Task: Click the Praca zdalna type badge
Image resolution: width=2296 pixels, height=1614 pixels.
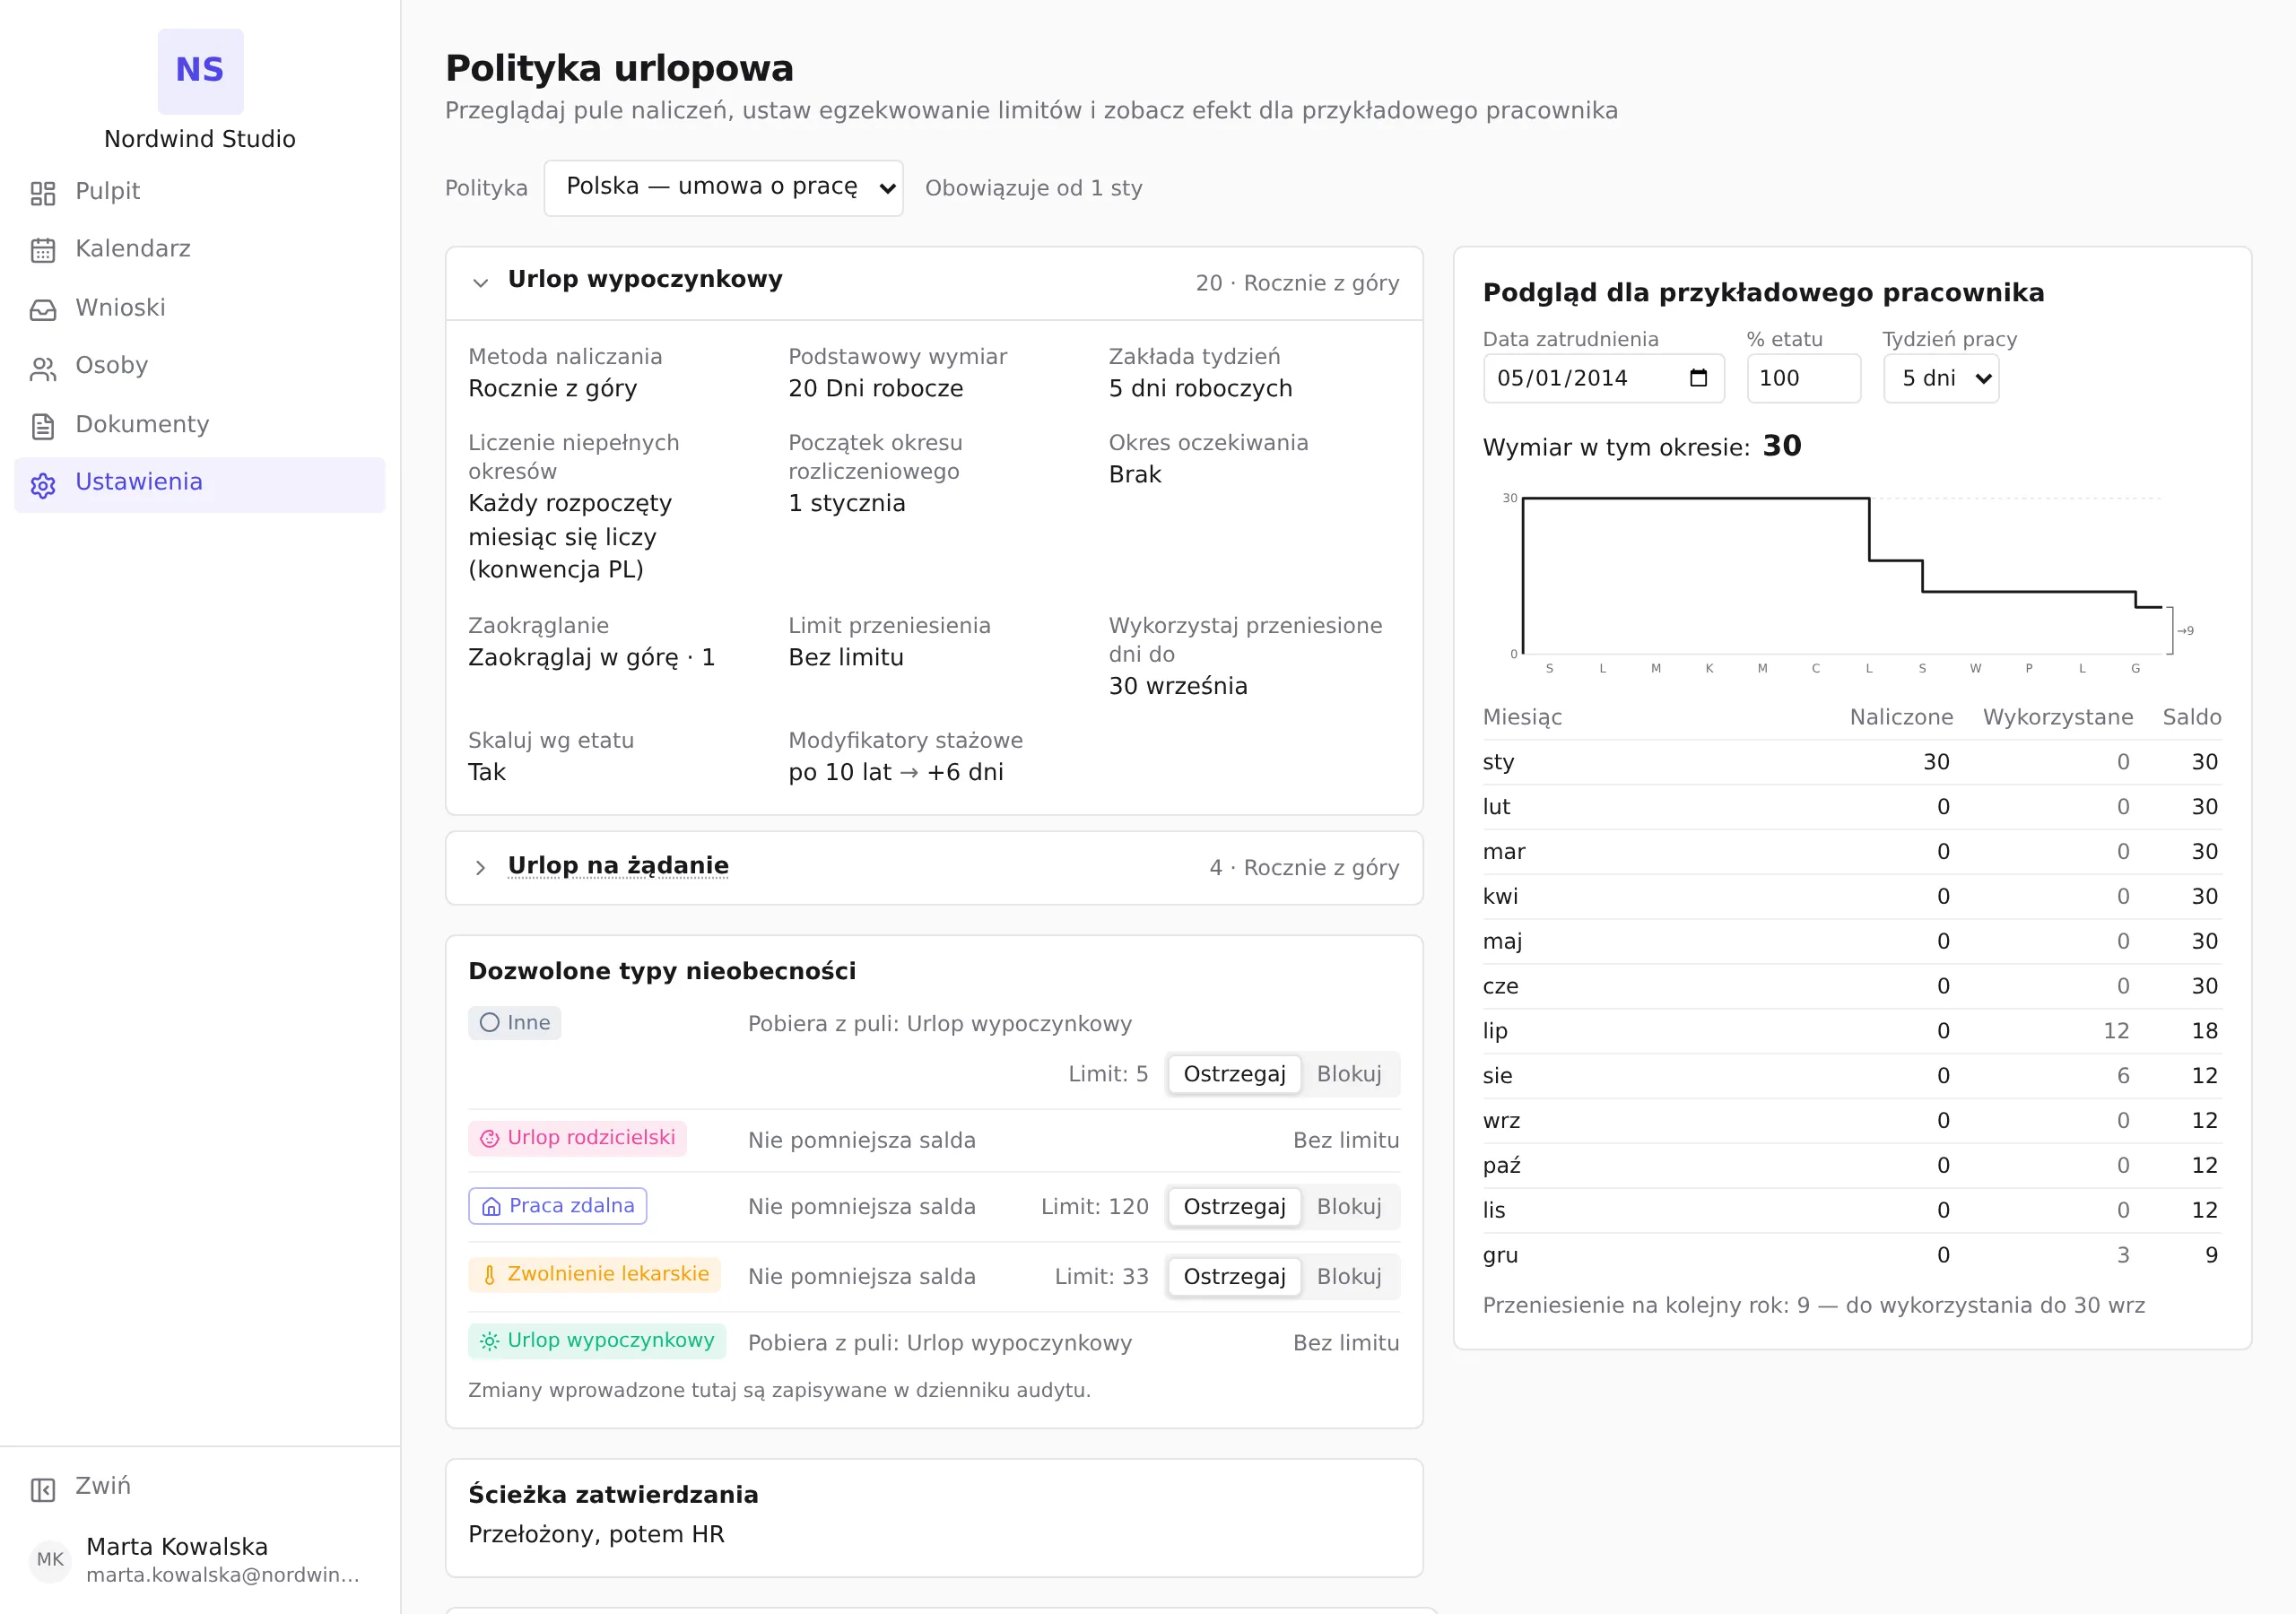Action: coord(558,1206)
